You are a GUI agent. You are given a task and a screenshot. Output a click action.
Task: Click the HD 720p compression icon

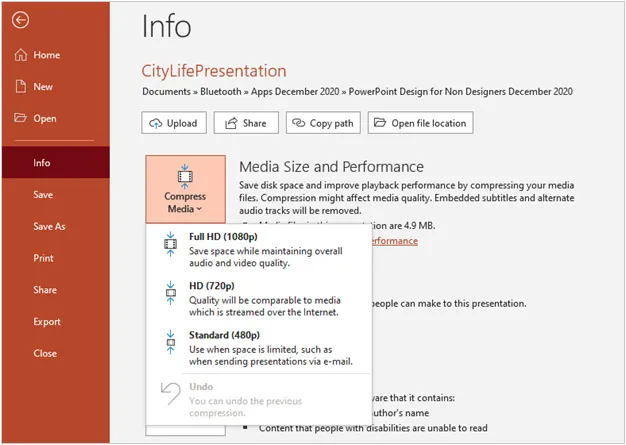170,293
